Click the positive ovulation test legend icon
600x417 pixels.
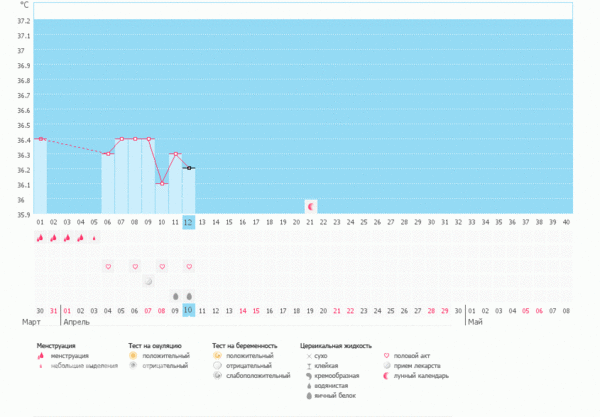[133, 355]
